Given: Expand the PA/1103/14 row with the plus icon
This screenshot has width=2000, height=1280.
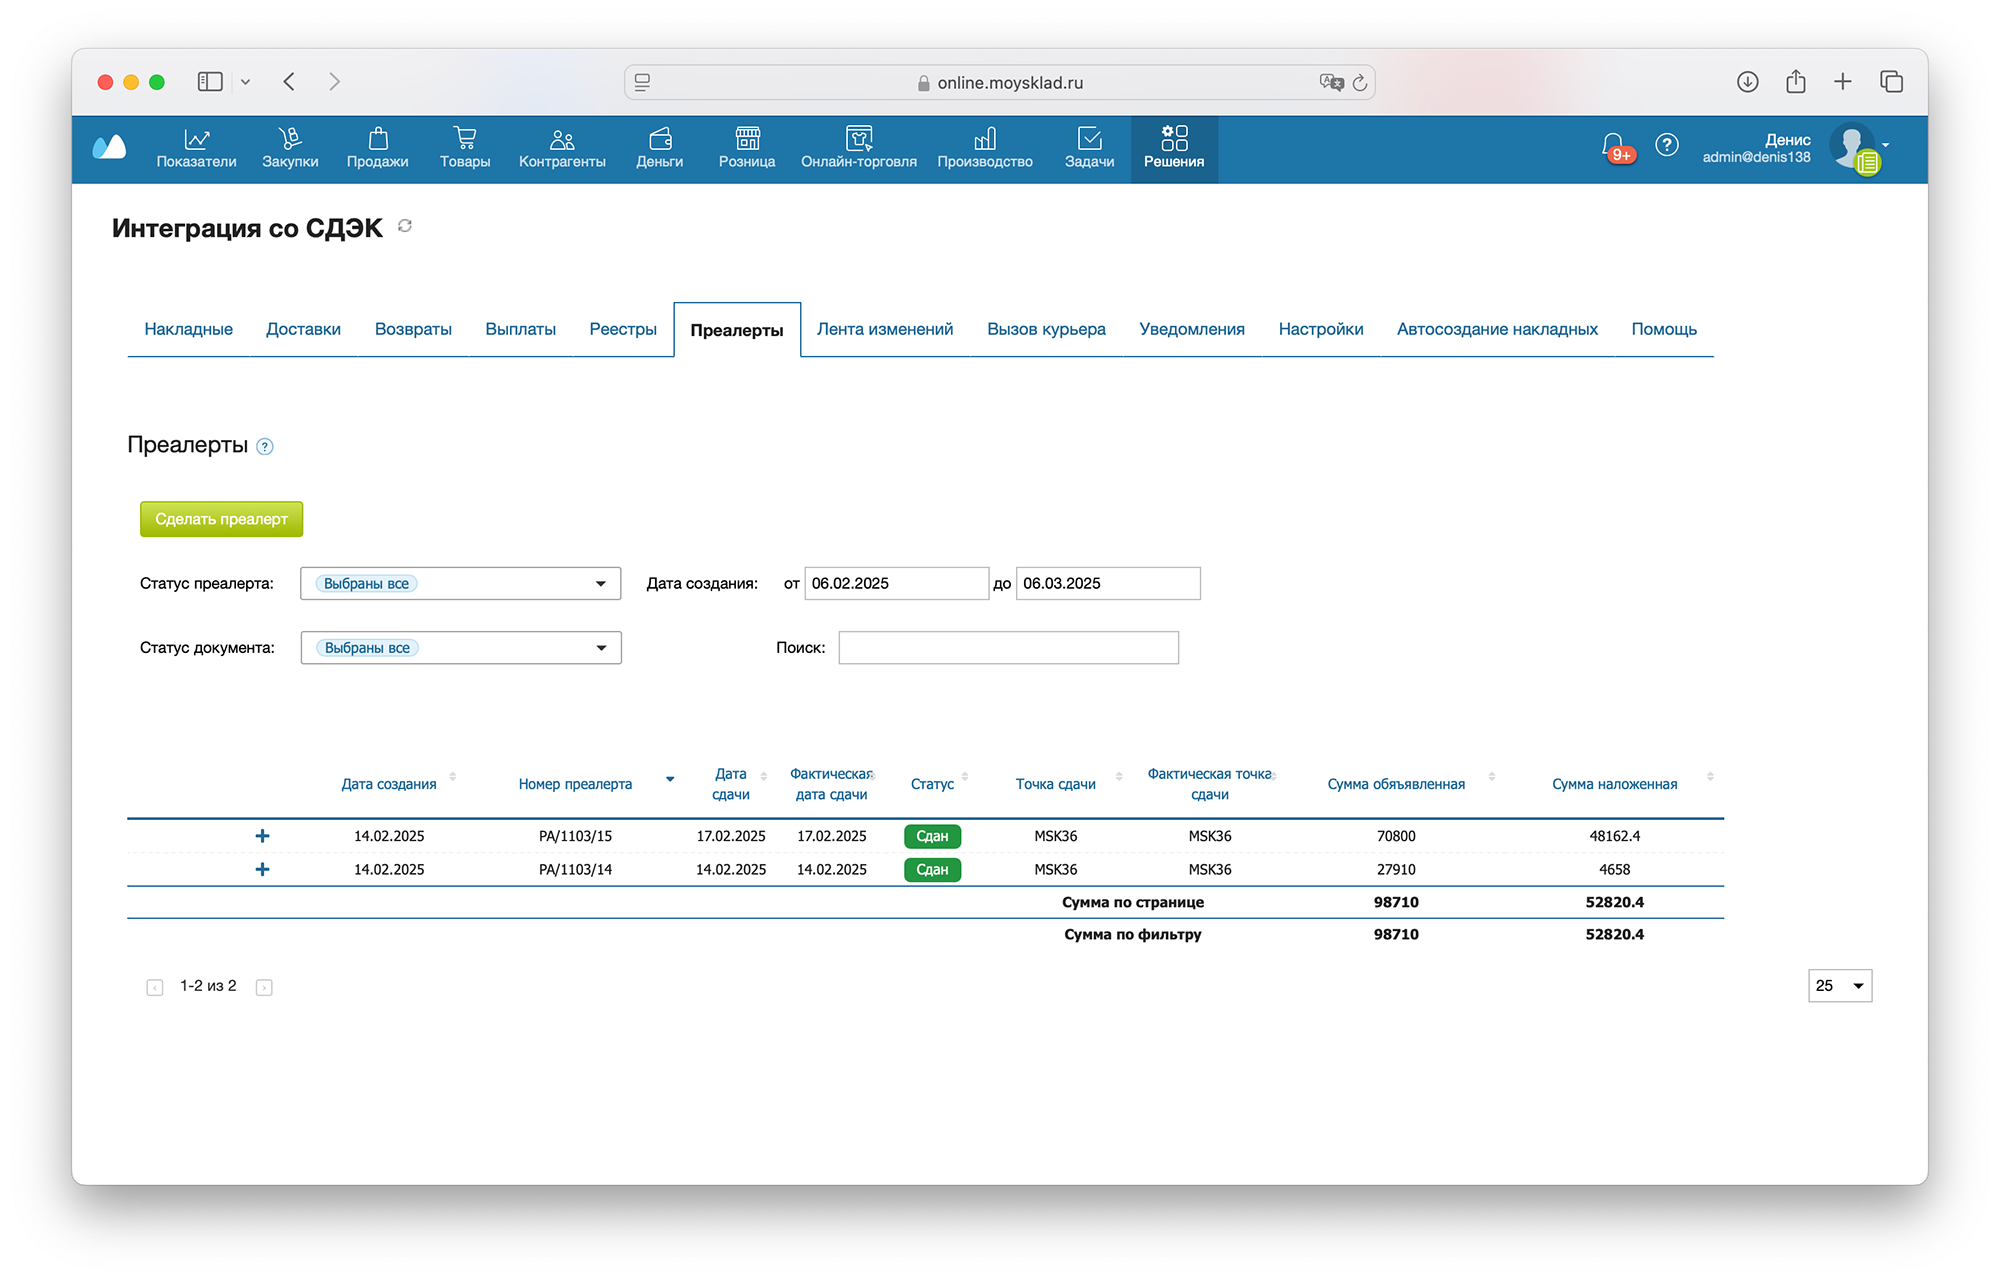Looking at the screenshot, I should click(x=262, y=870).
